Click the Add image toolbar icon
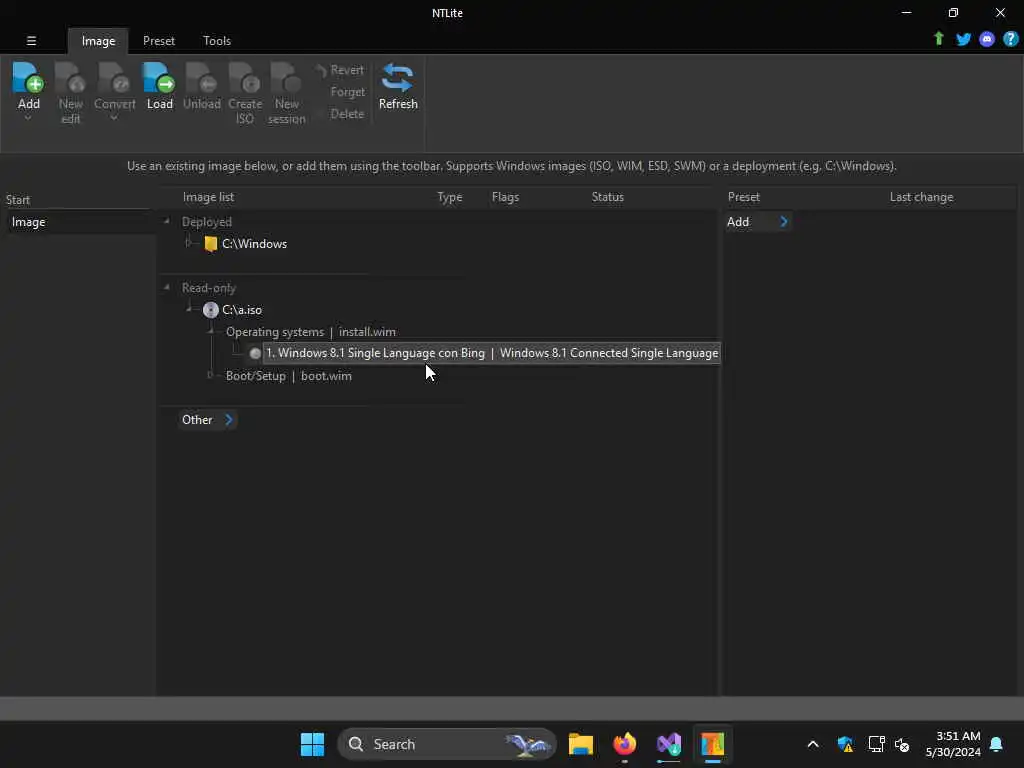 tap(28, 78)
